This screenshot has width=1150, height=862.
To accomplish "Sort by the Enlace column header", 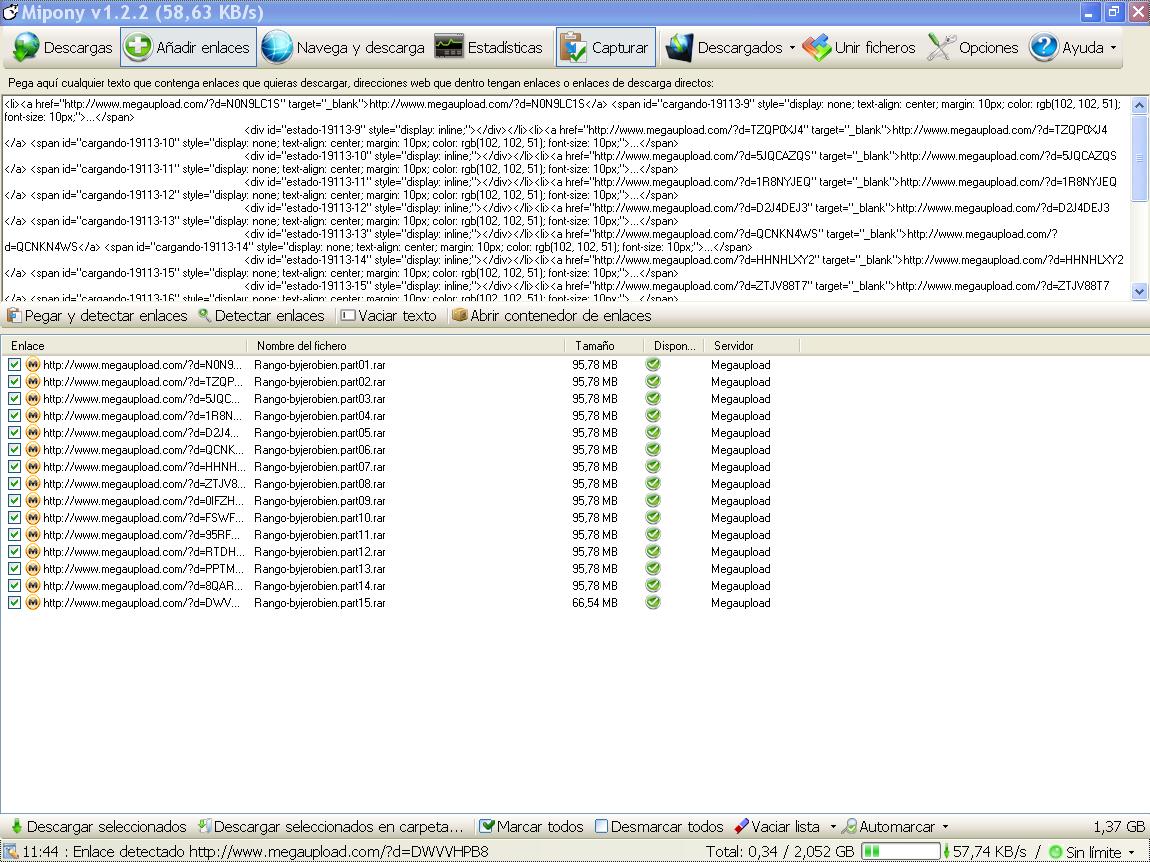I will tap(123, 346).
